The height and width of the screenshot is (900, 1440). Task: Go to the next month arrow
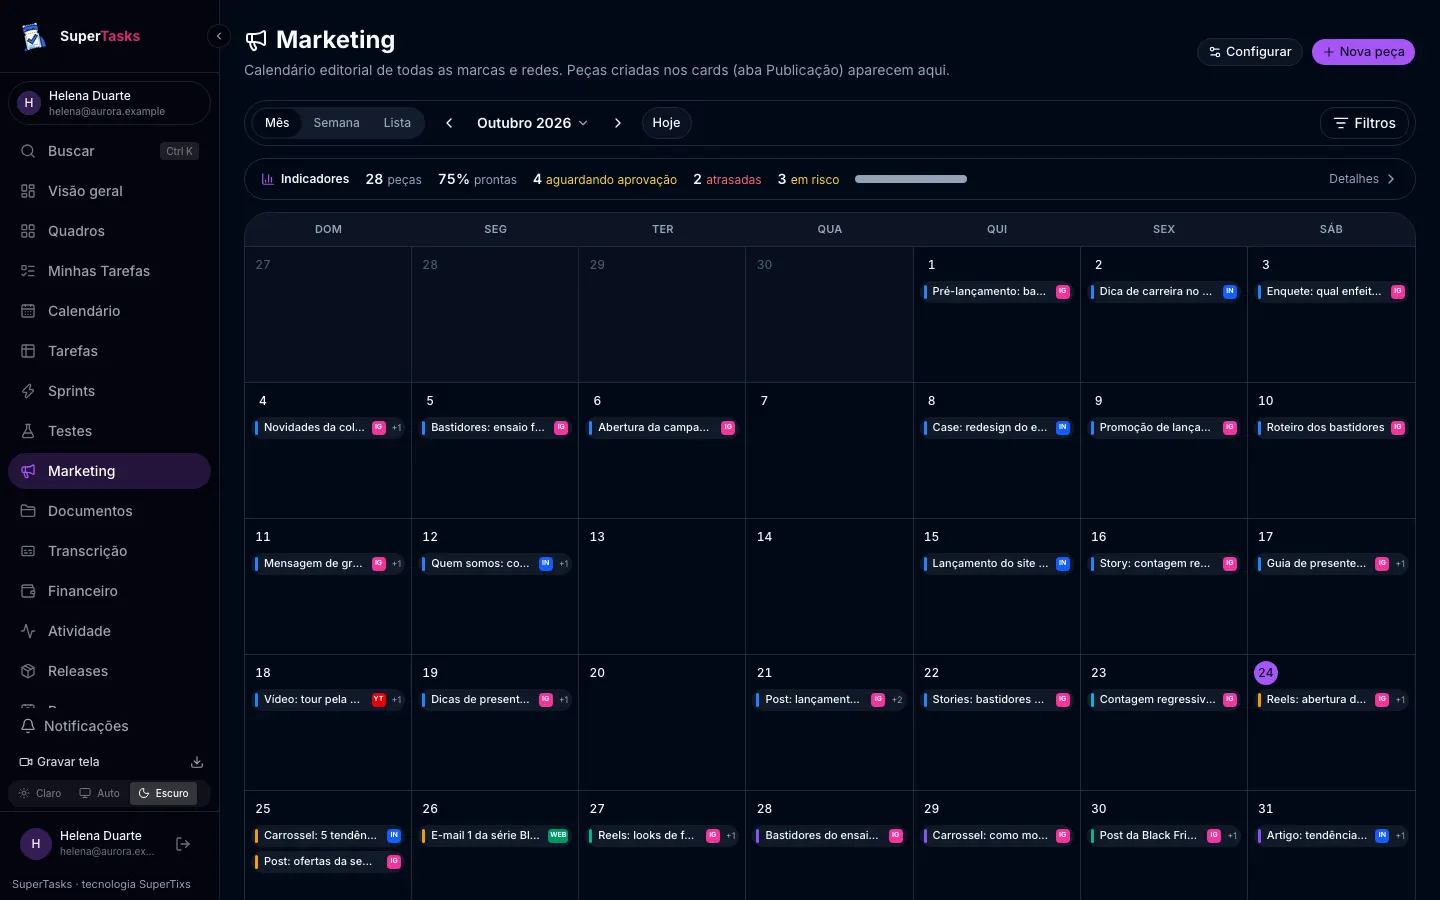click(618, 123)
